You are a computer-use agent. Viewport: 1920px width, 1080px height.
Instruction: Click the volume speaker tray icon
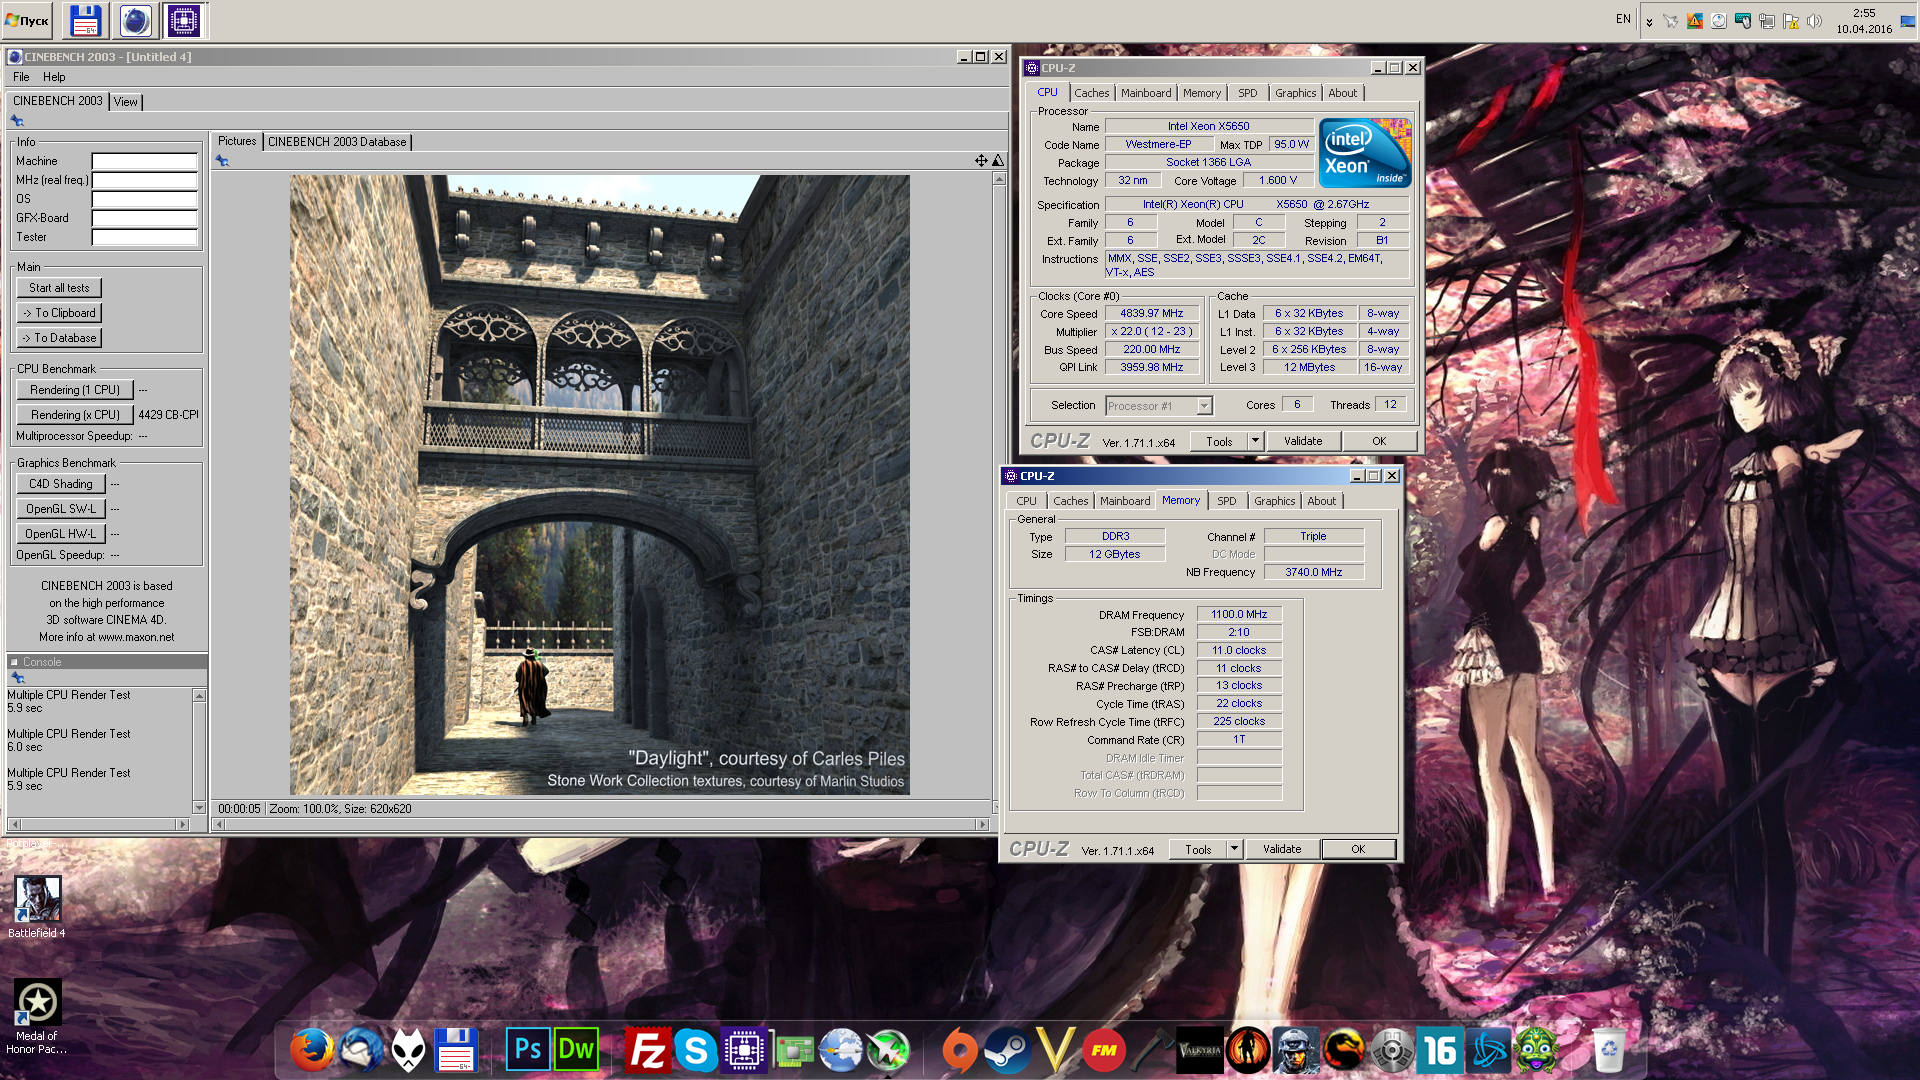1814,20
